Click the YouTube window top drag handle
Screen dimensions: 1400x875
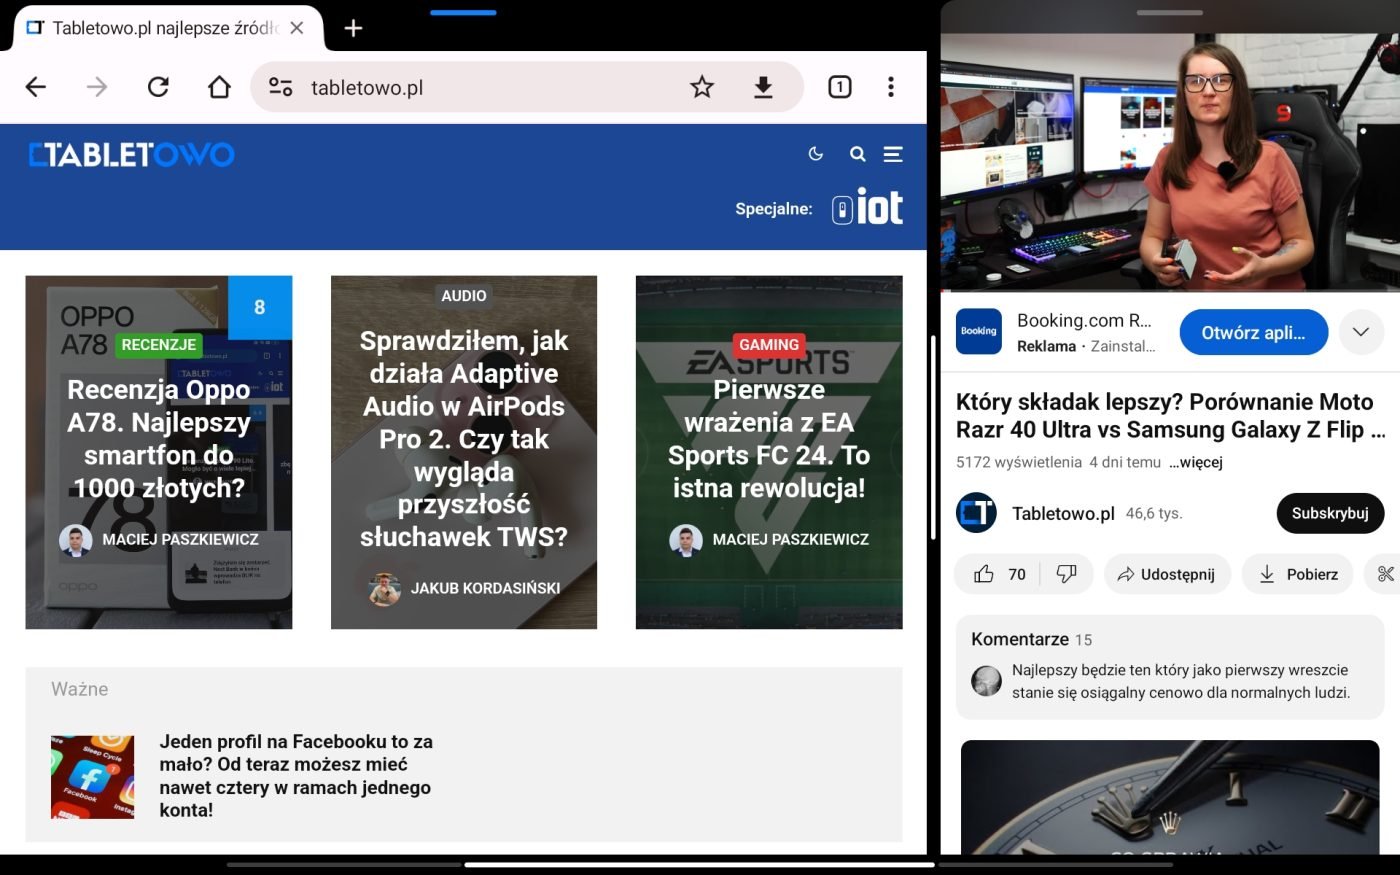1169,13
